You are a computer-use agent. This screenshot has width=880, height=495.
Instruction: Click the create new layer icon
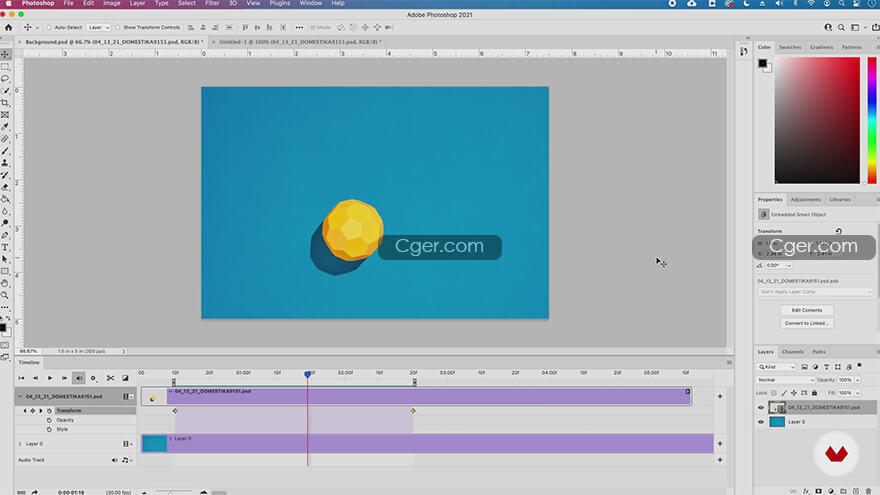(x=856, y=491)
